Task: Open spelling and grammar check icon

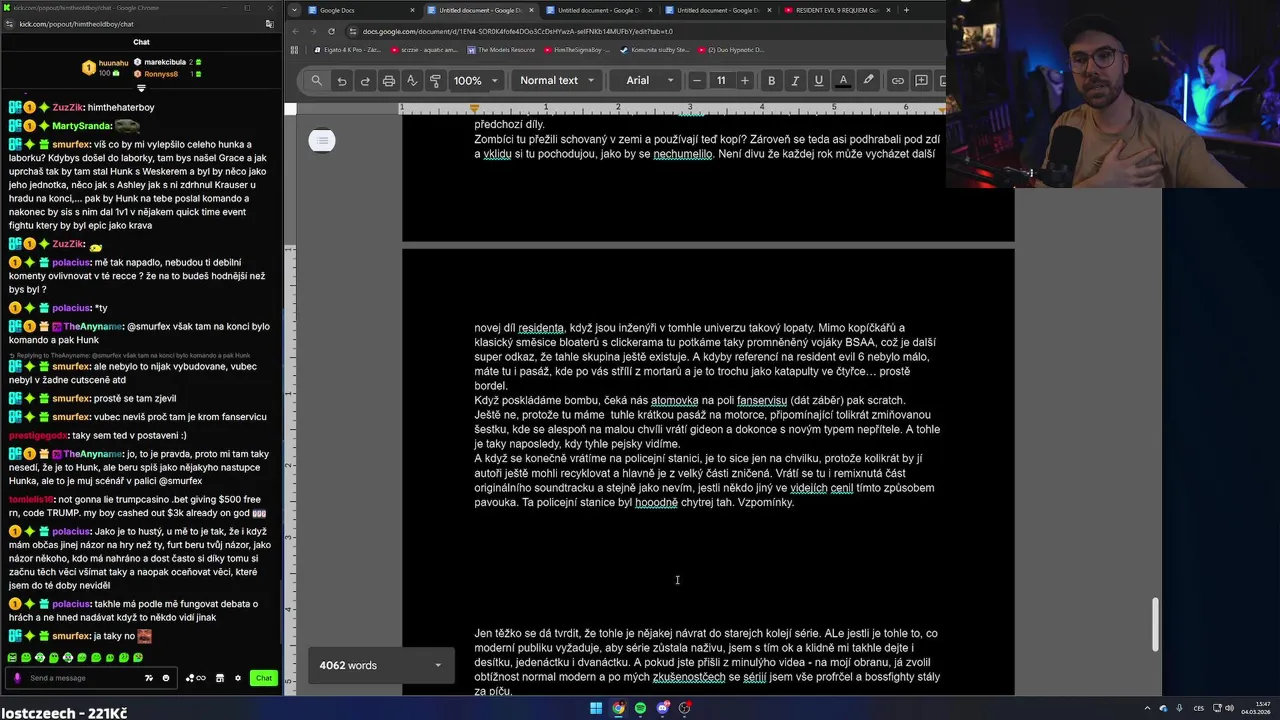Action: (x=412, y=81)
